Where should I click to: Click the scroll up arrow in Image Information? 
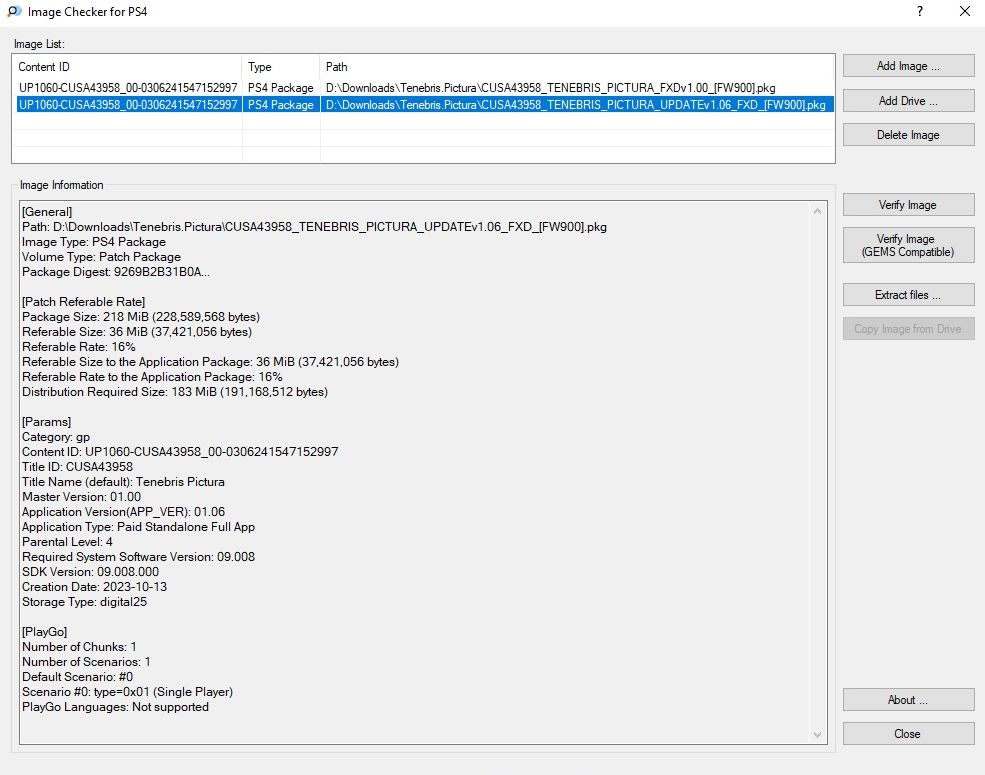tap(819, 211)
